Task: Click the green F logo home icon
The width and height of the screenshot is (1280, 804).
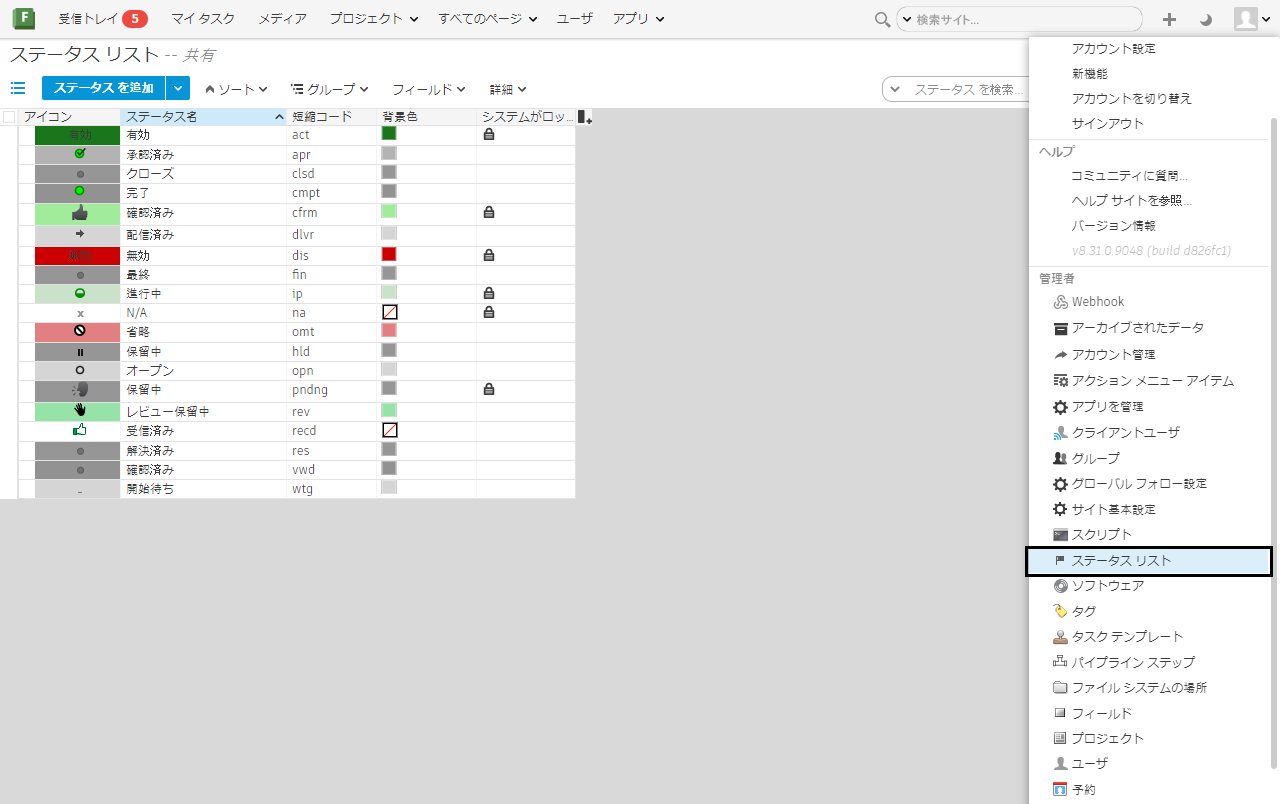Action: (23, 18)
